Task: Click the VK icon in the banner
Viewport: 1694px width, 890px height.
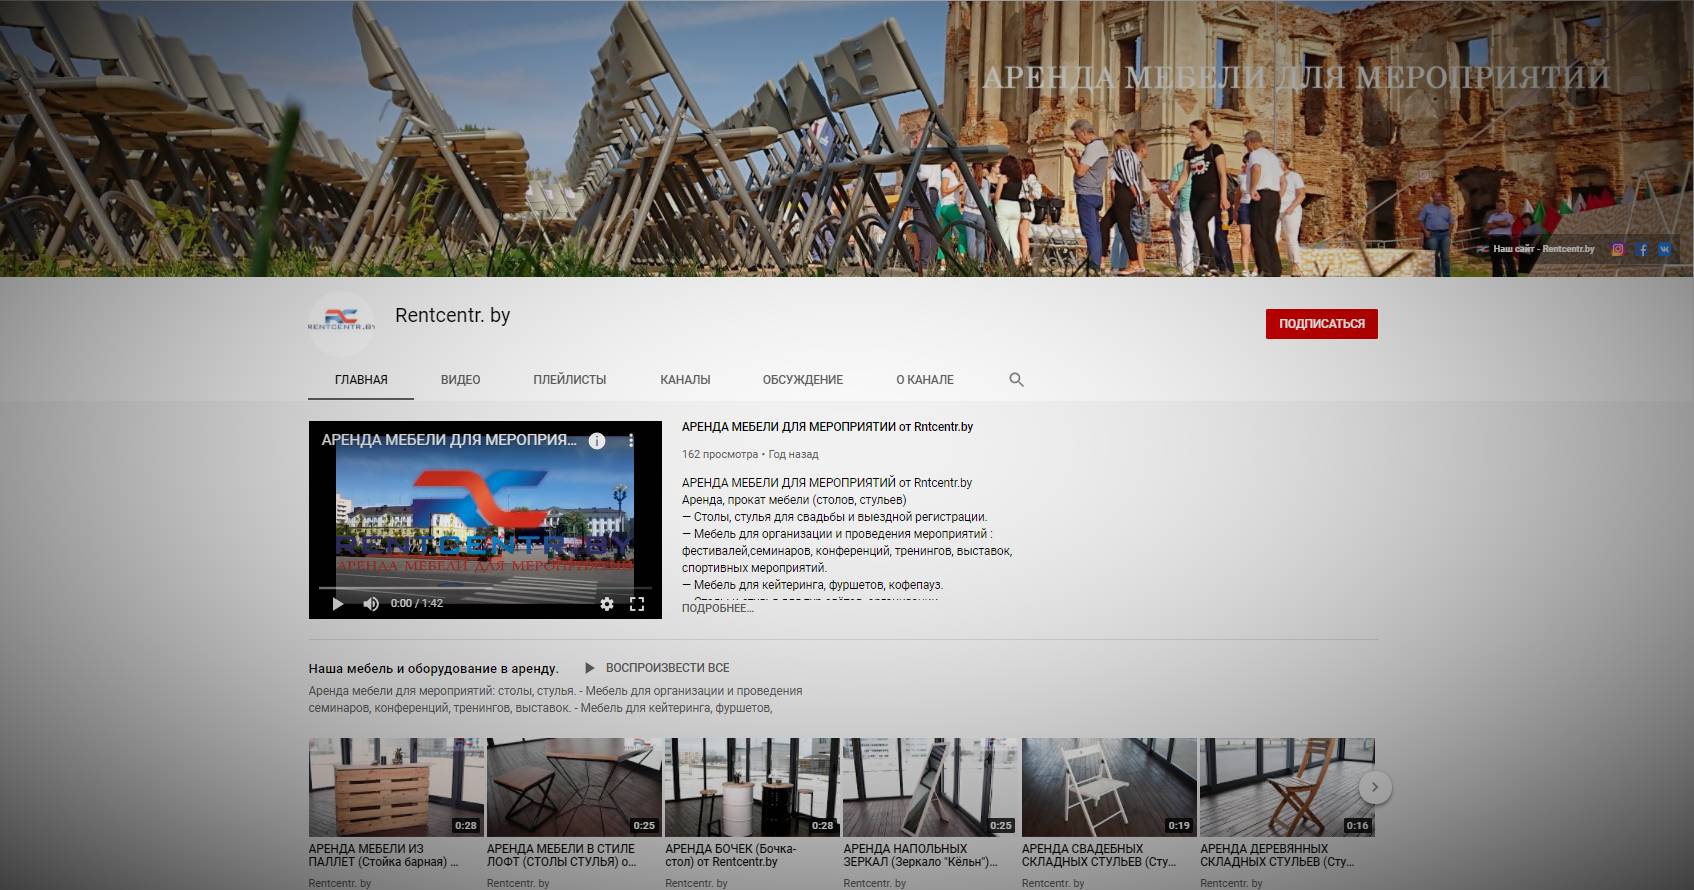Action: coord(1665,249)
